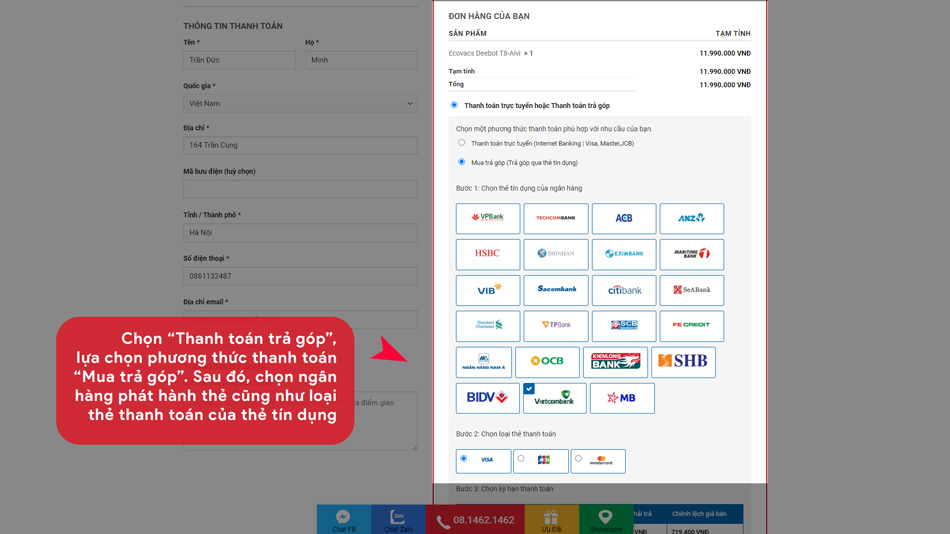Select BIDV as the card bank

tap(488, 398)
